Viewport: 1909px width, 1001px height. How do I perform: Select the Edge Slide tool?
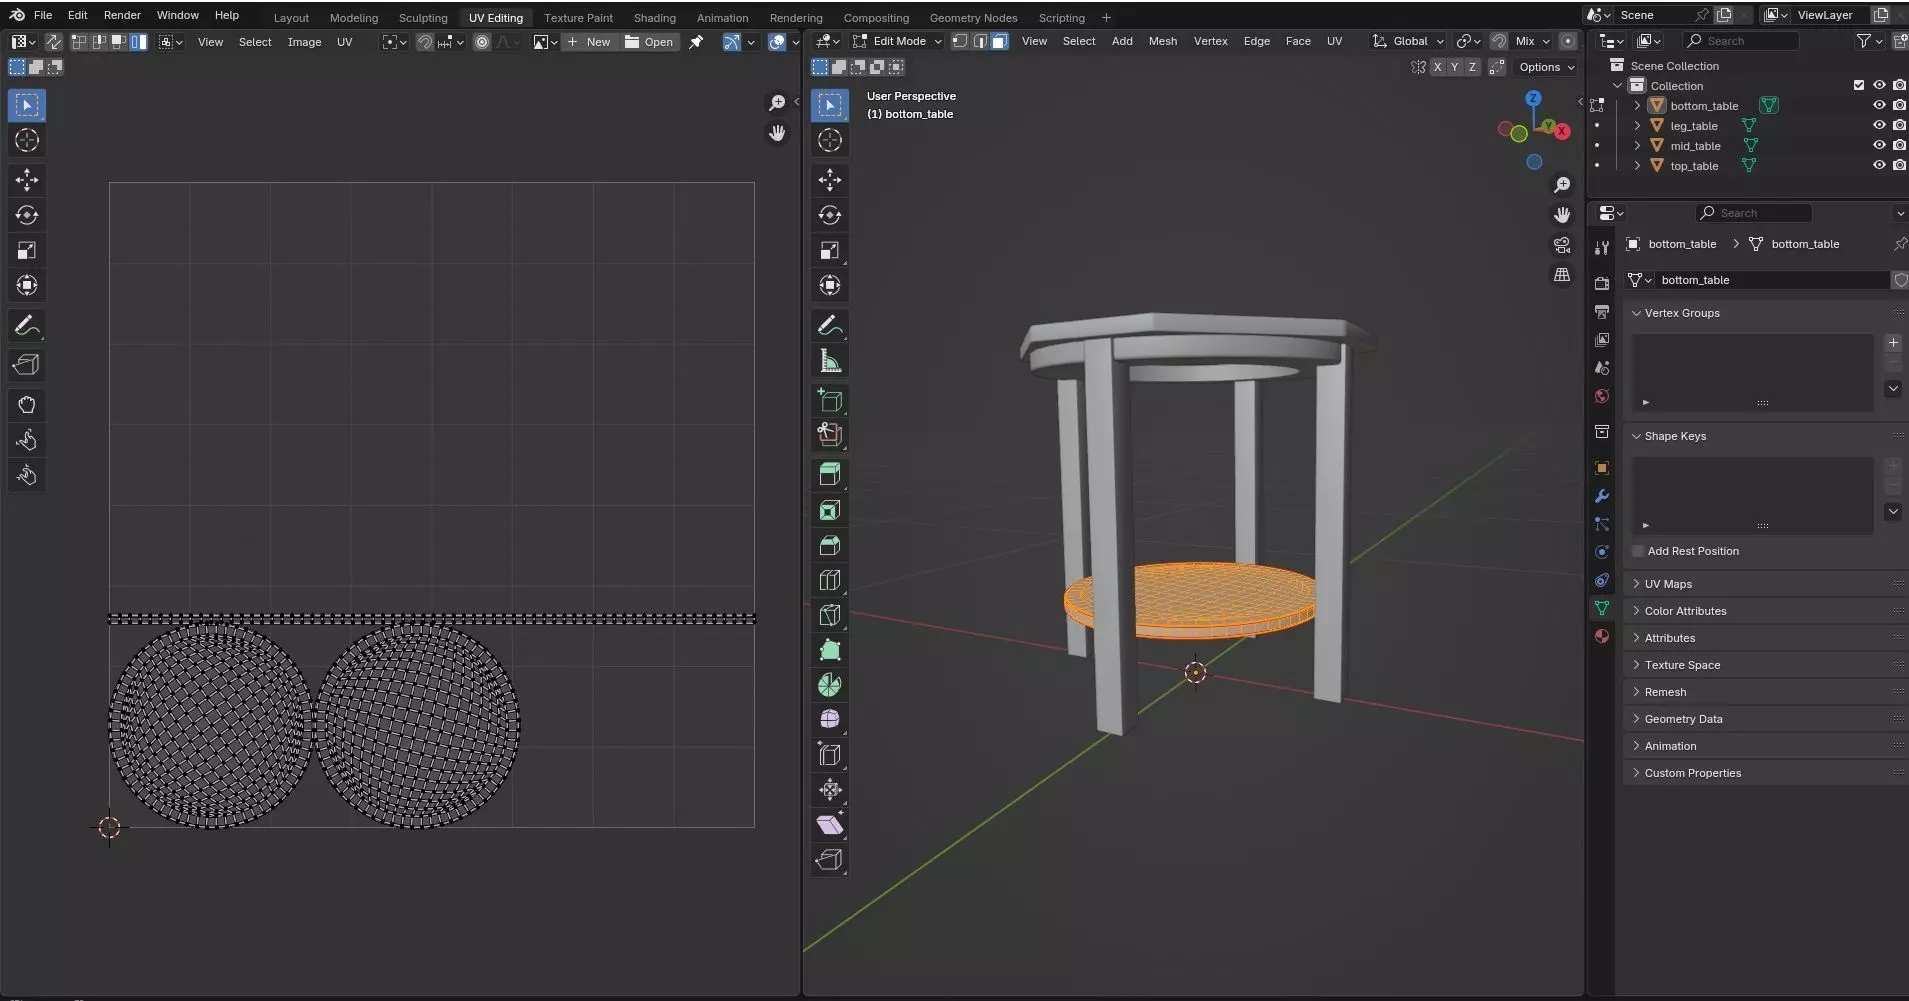829,754
